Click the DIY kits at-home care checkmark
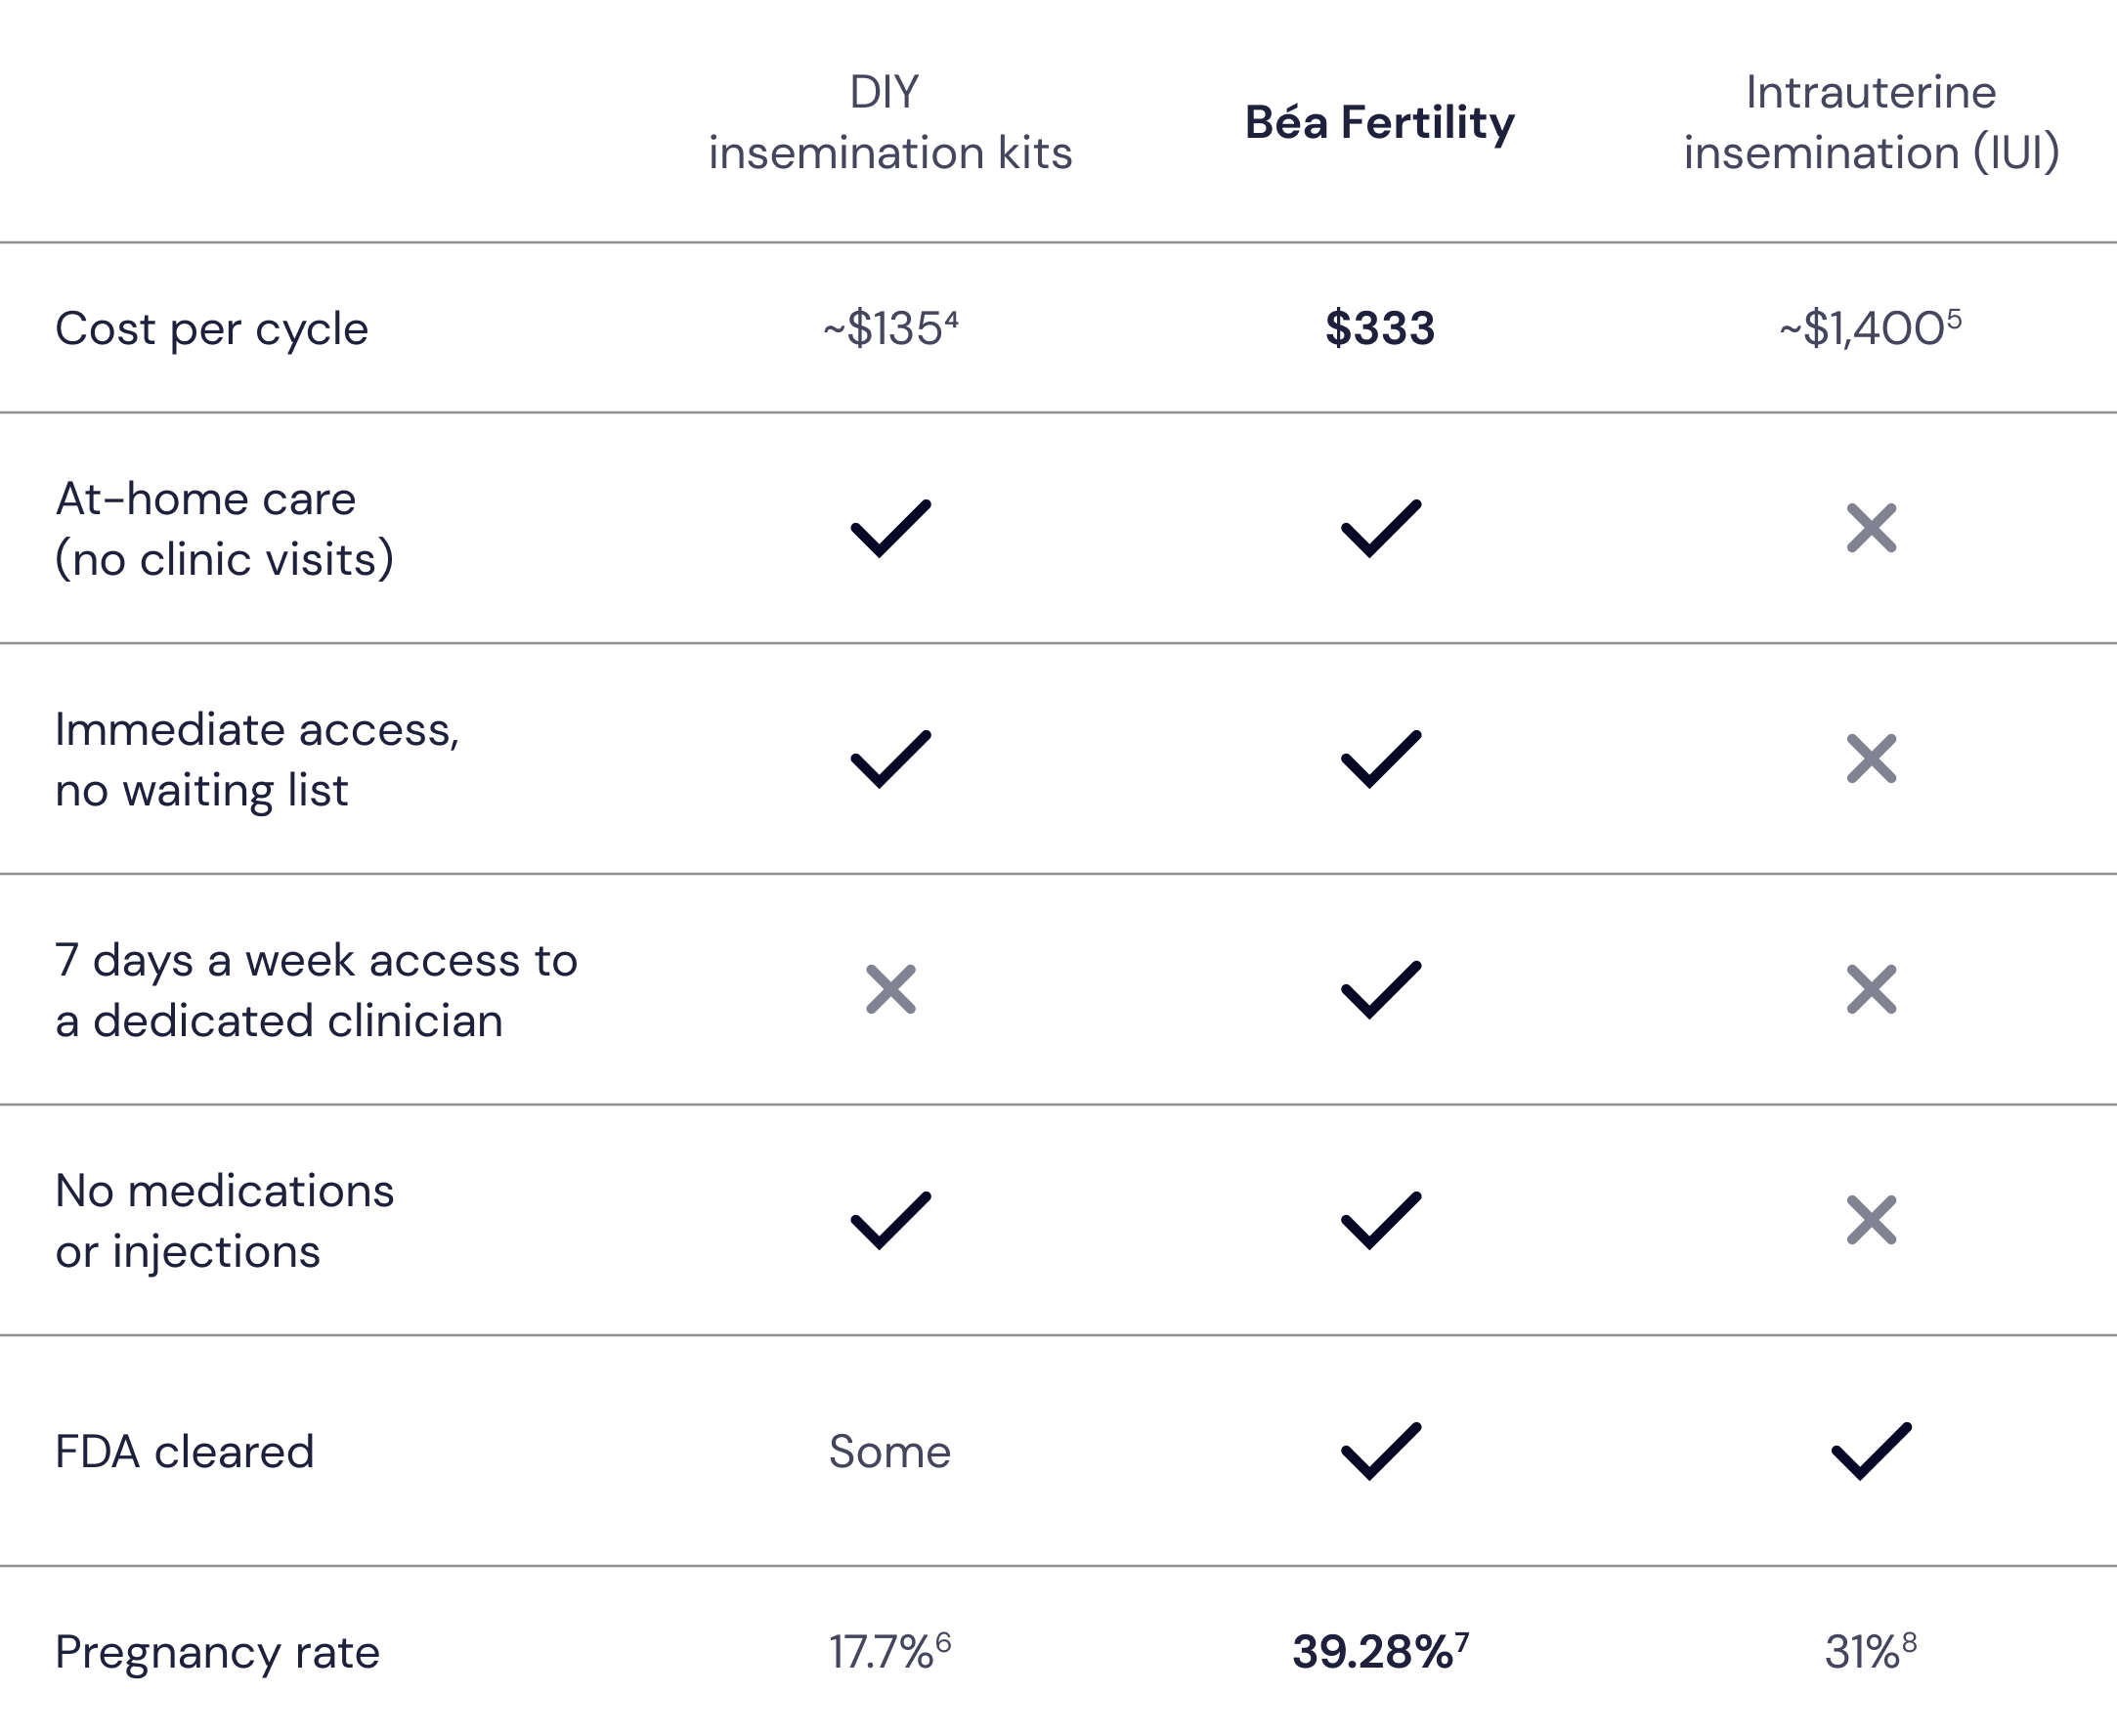This screenshot has width=2117, height=1736. pyautogui.click(x=890, y=527)
